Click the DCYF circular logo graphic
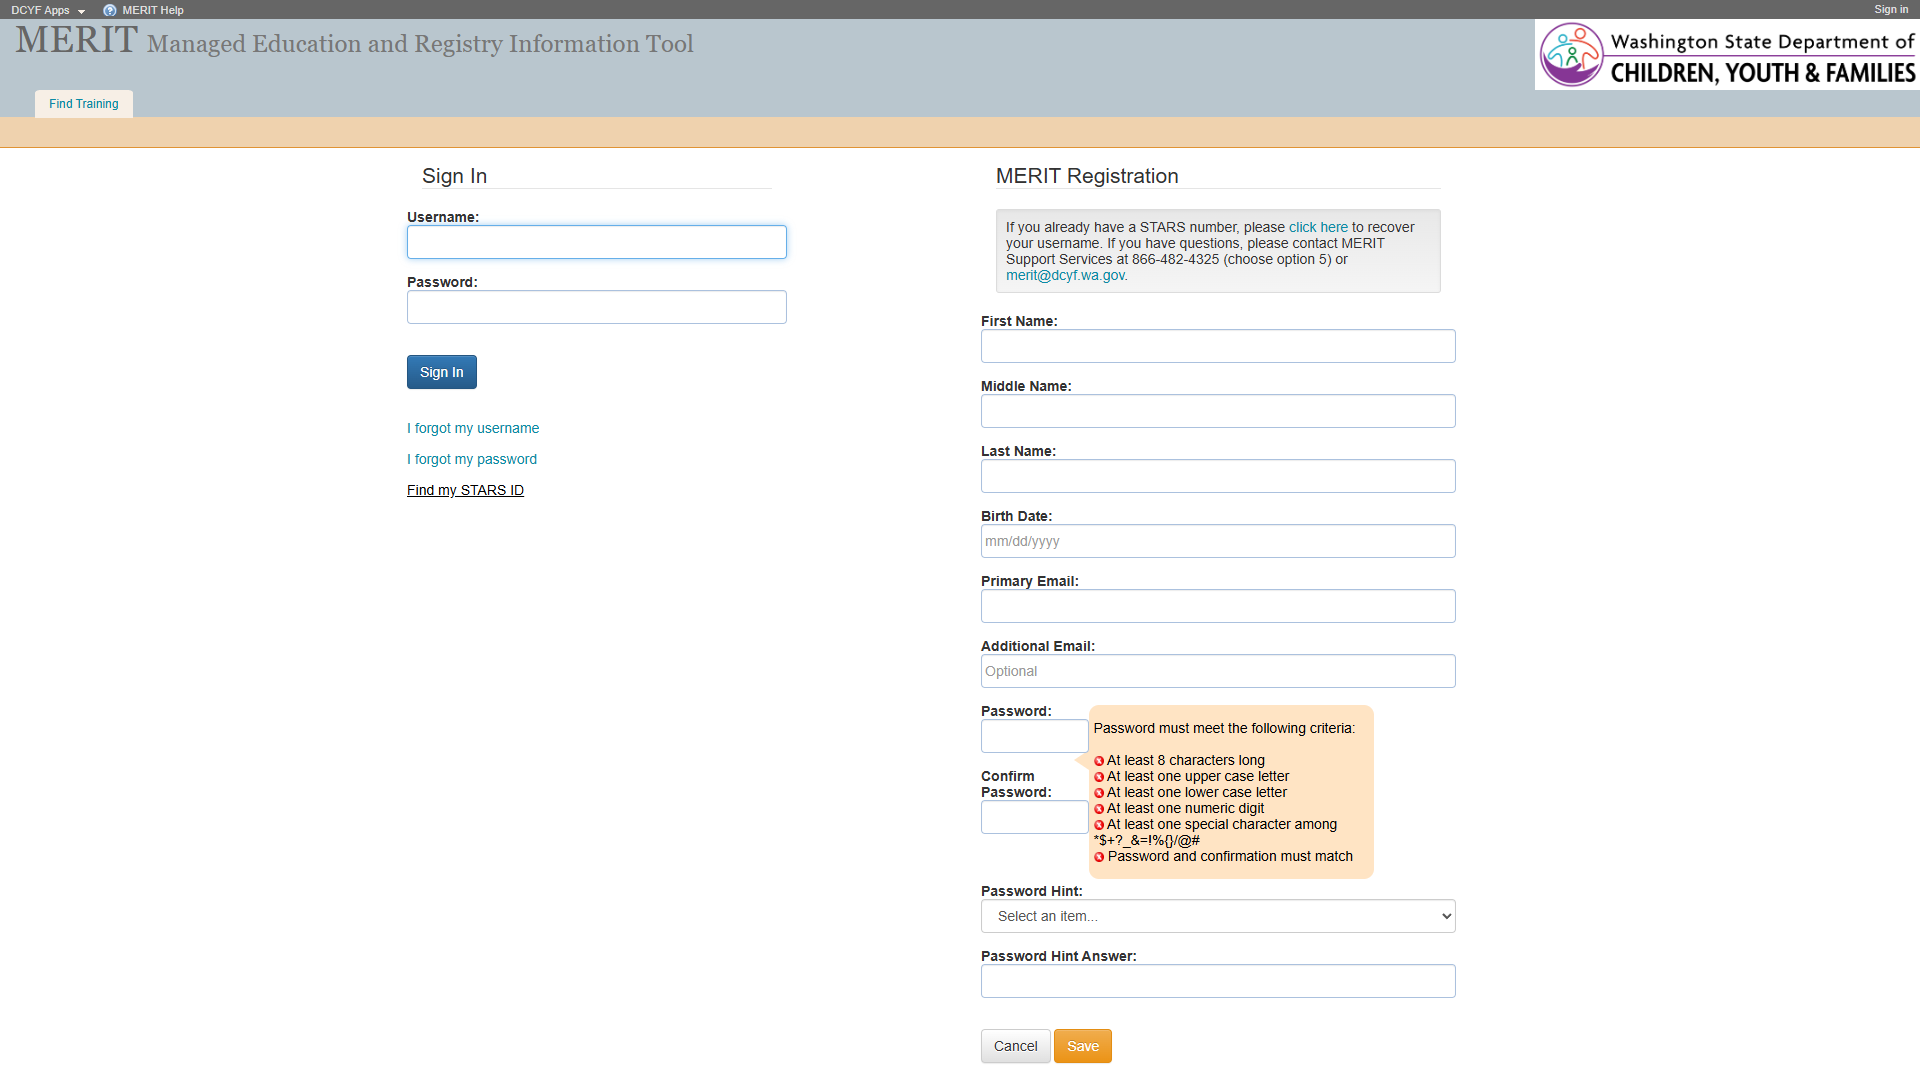 1570,54
